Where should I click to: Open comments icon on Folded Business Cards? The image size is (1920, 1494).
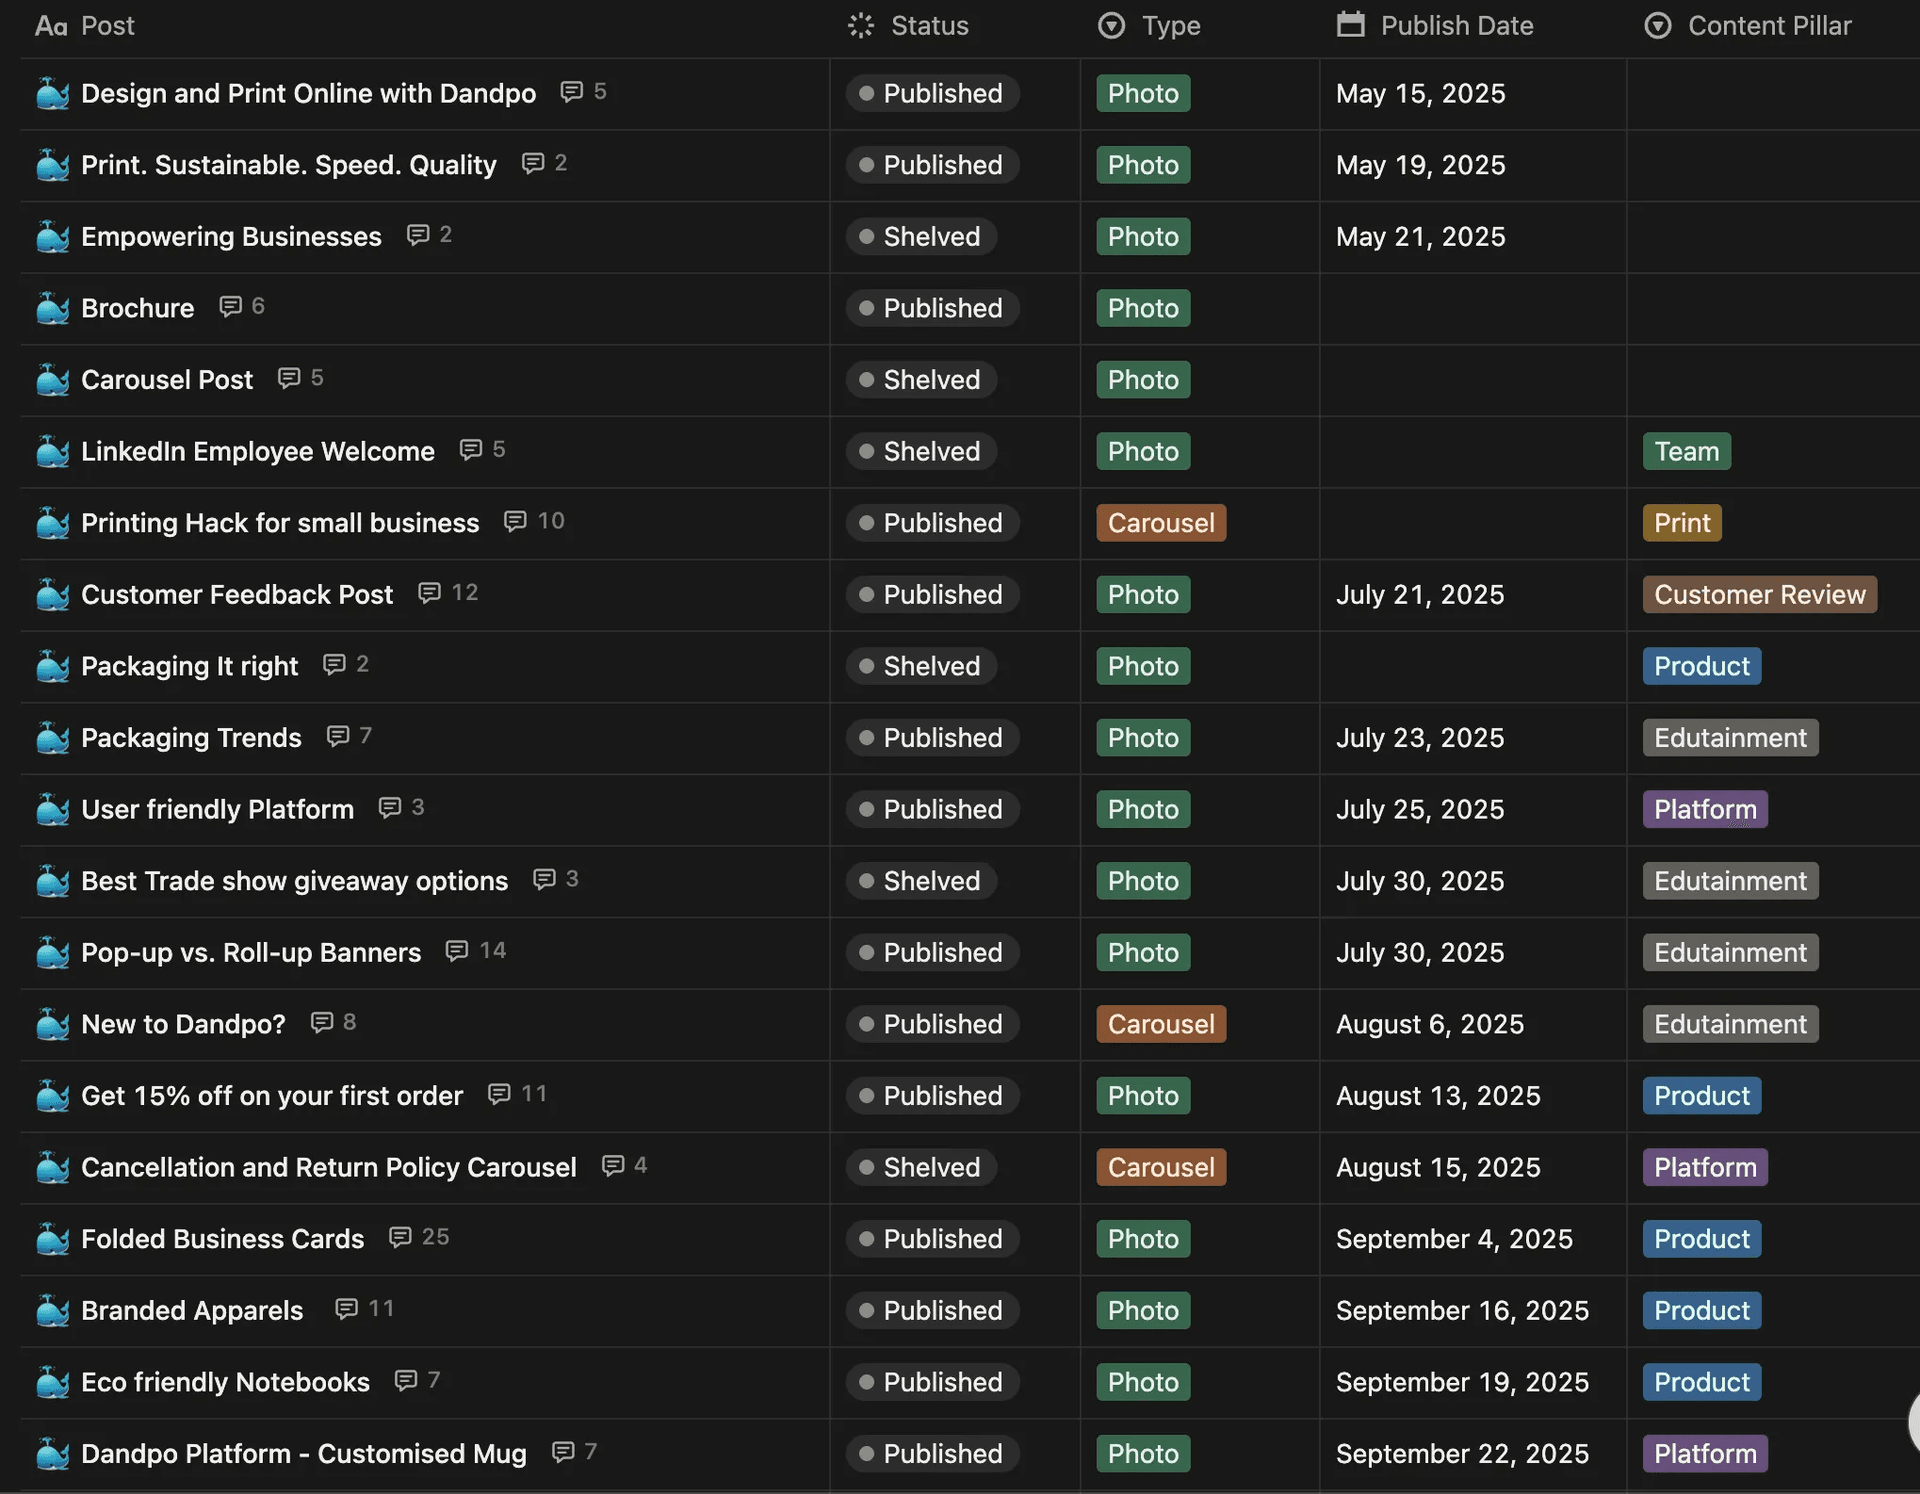point(400,1238)
